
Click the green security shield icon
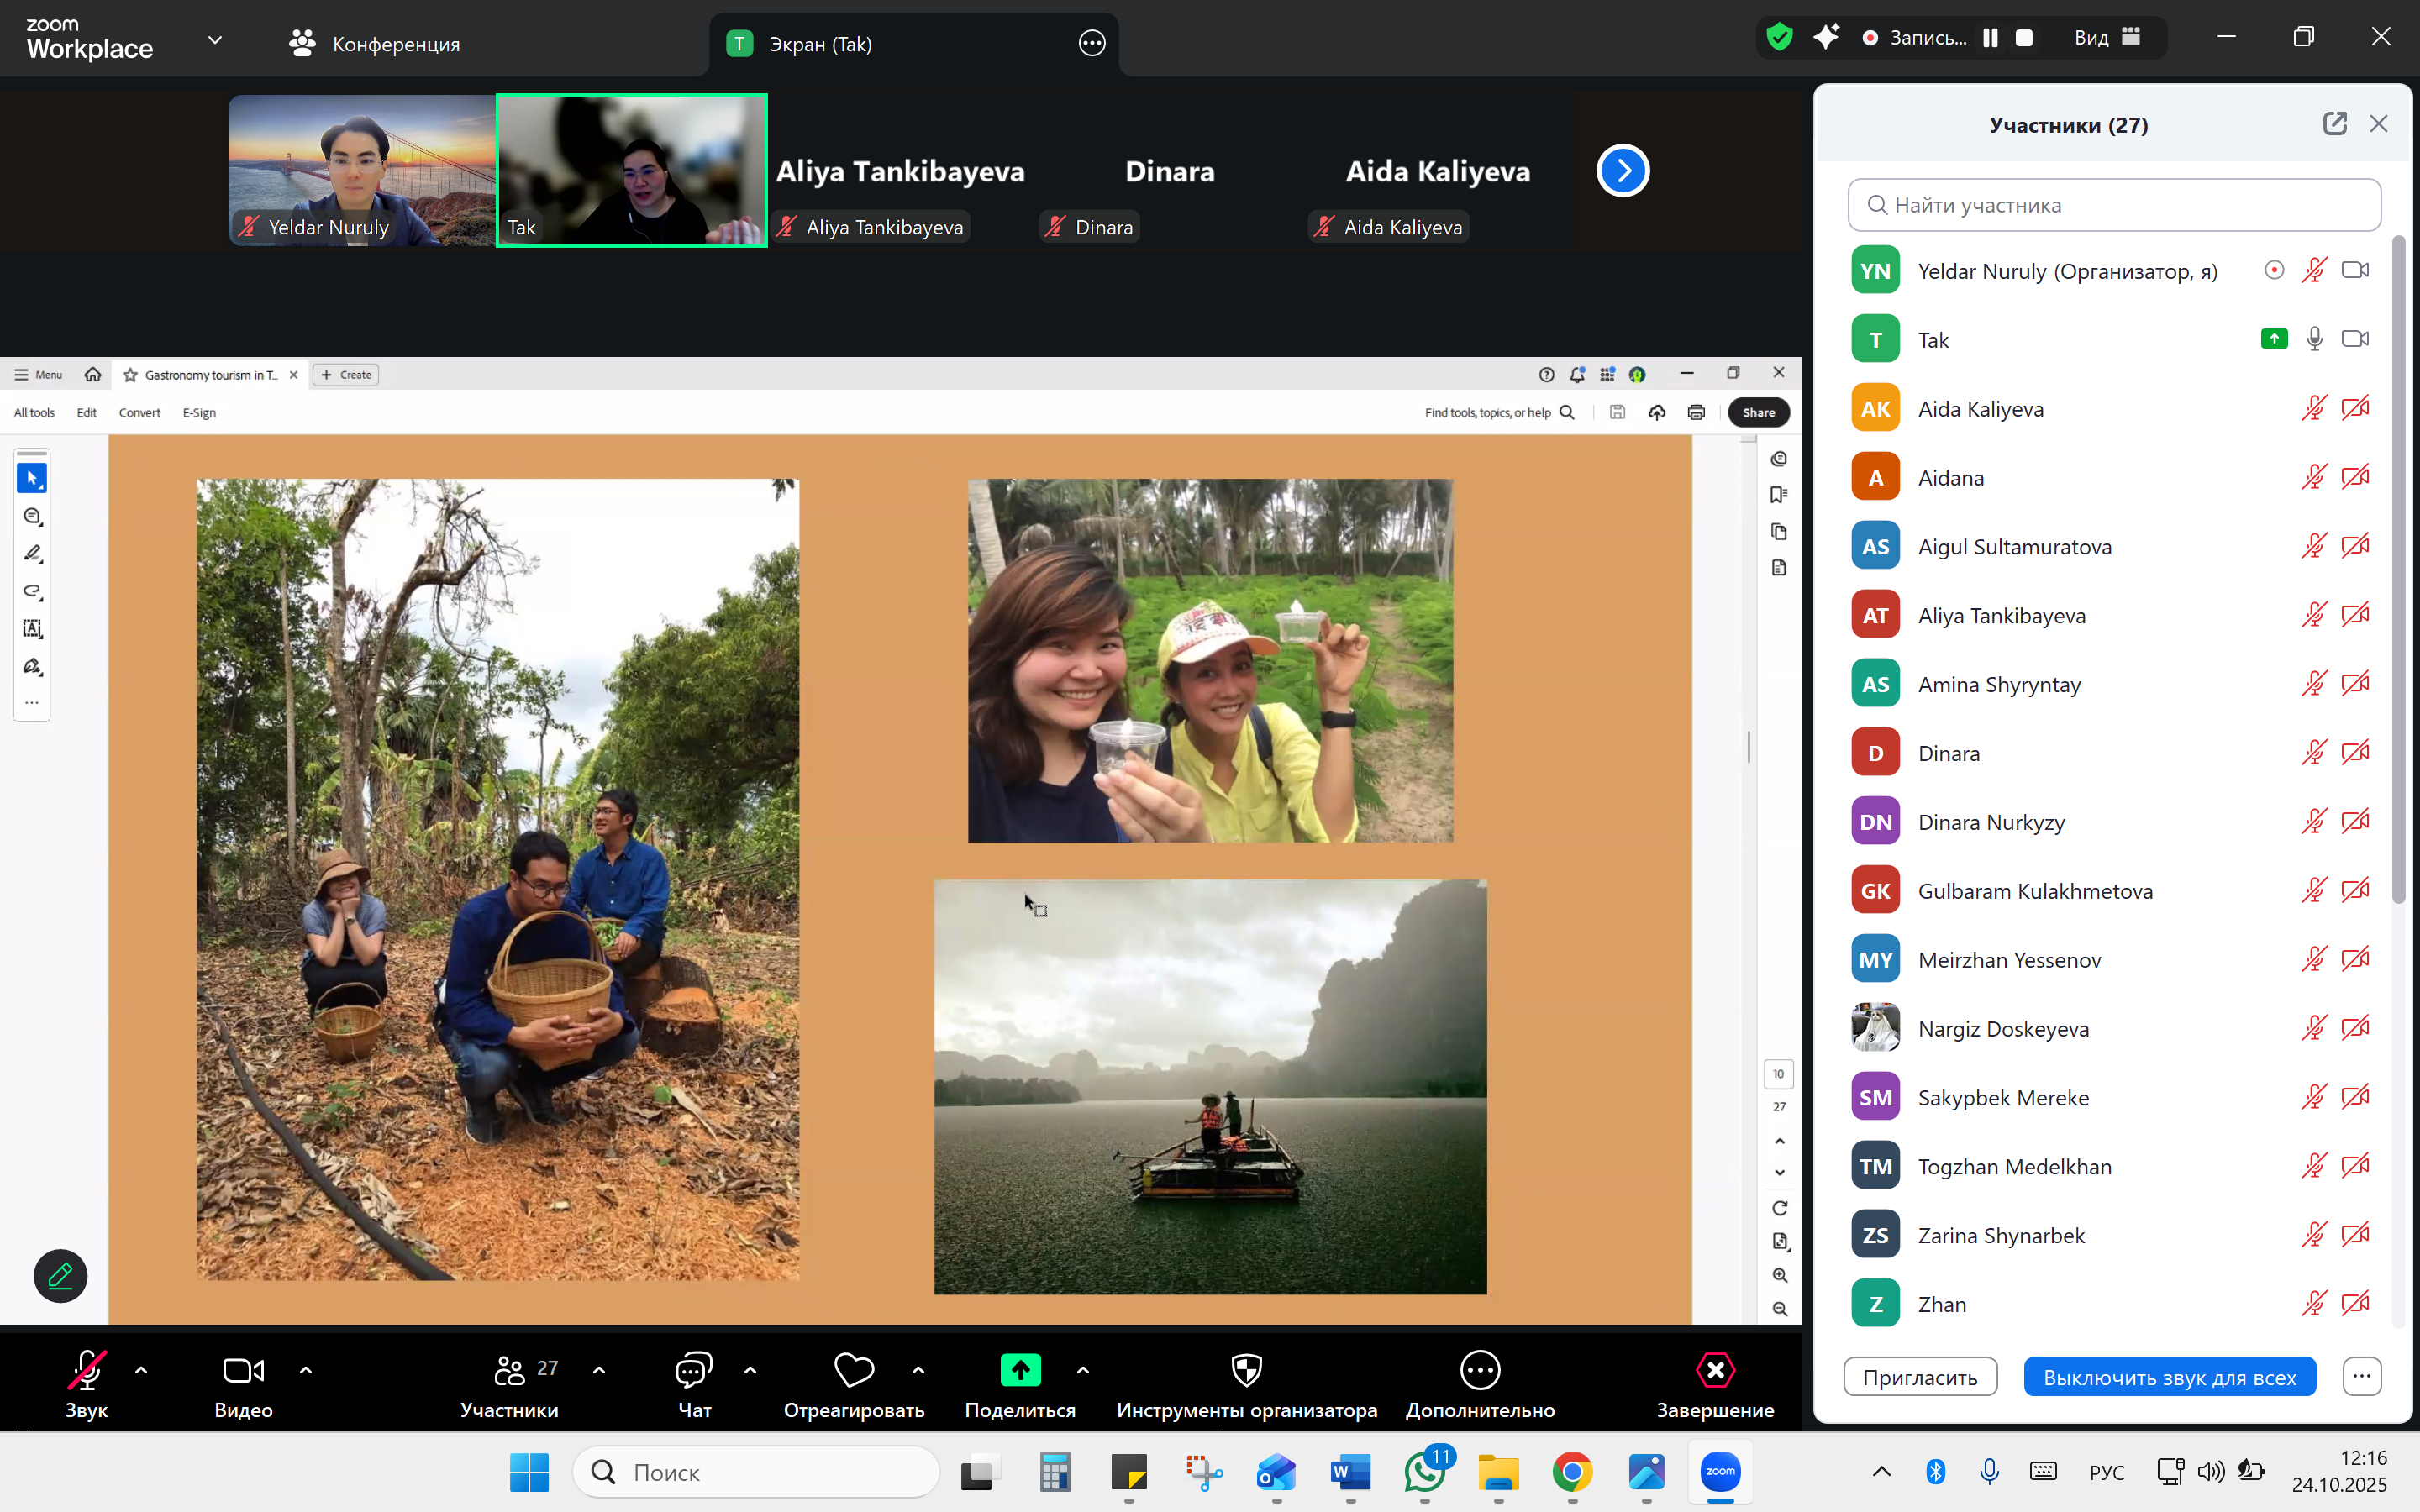tap(1779, 38)
